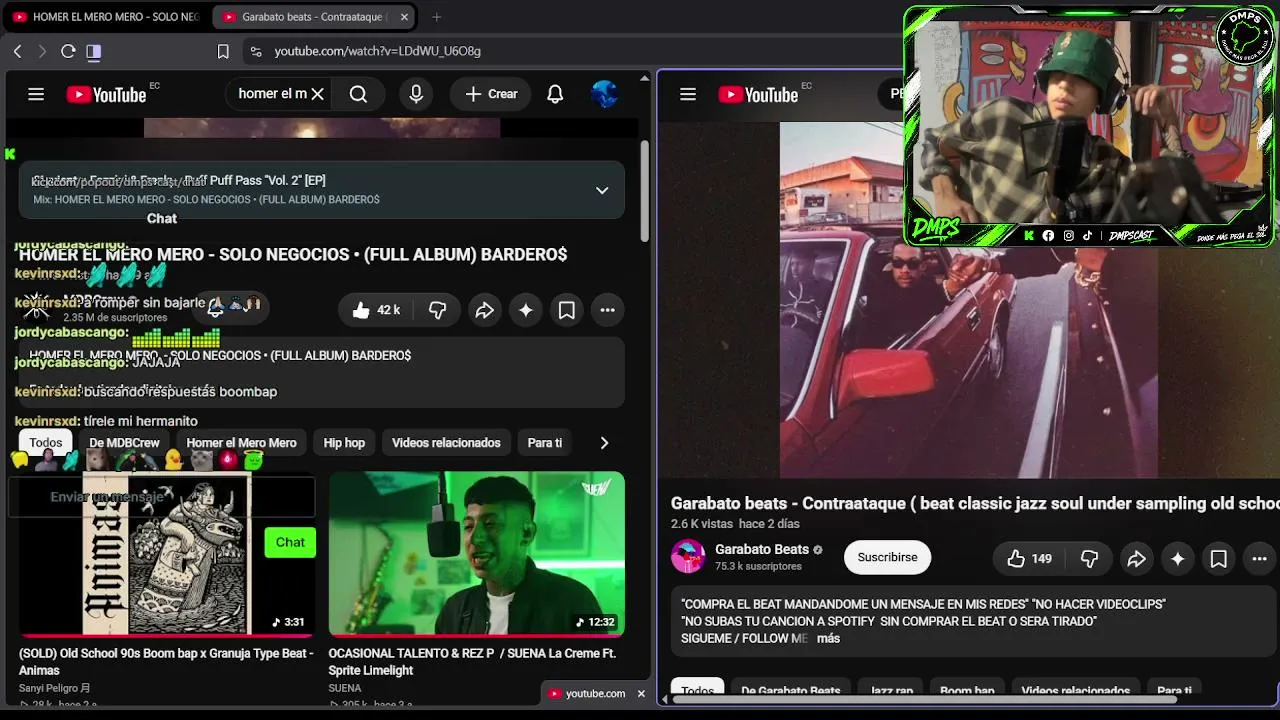Screen dimensions: 1280x720
Task: Open account avatar menu in left YouTube
Action: pos(604,94)
